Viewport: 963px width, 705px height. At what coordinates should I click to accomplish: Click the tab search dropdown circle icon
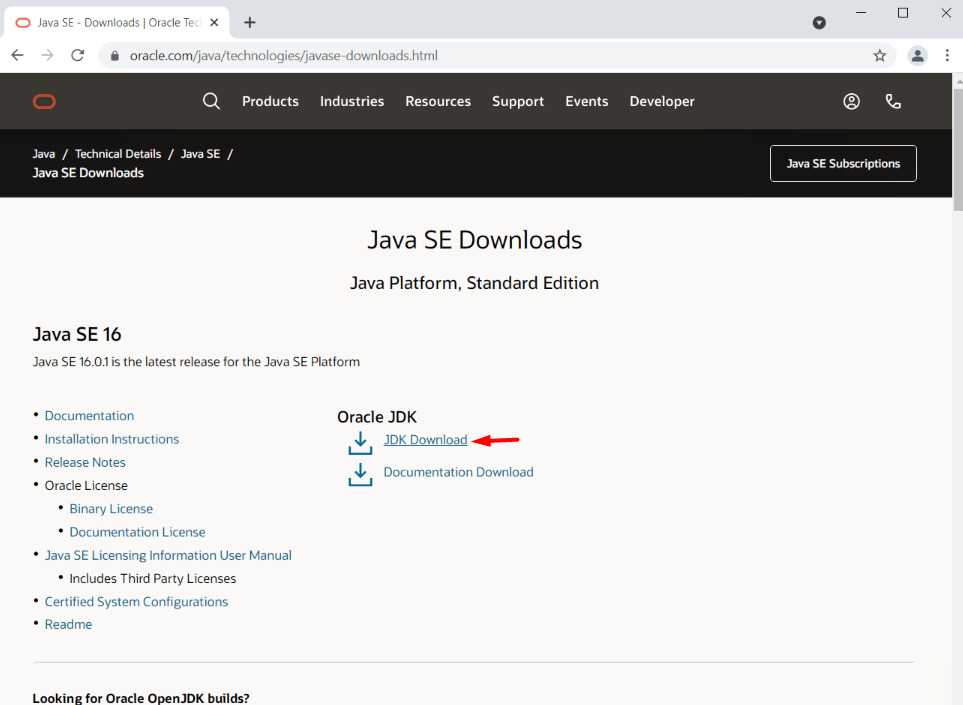coord(819,23)
